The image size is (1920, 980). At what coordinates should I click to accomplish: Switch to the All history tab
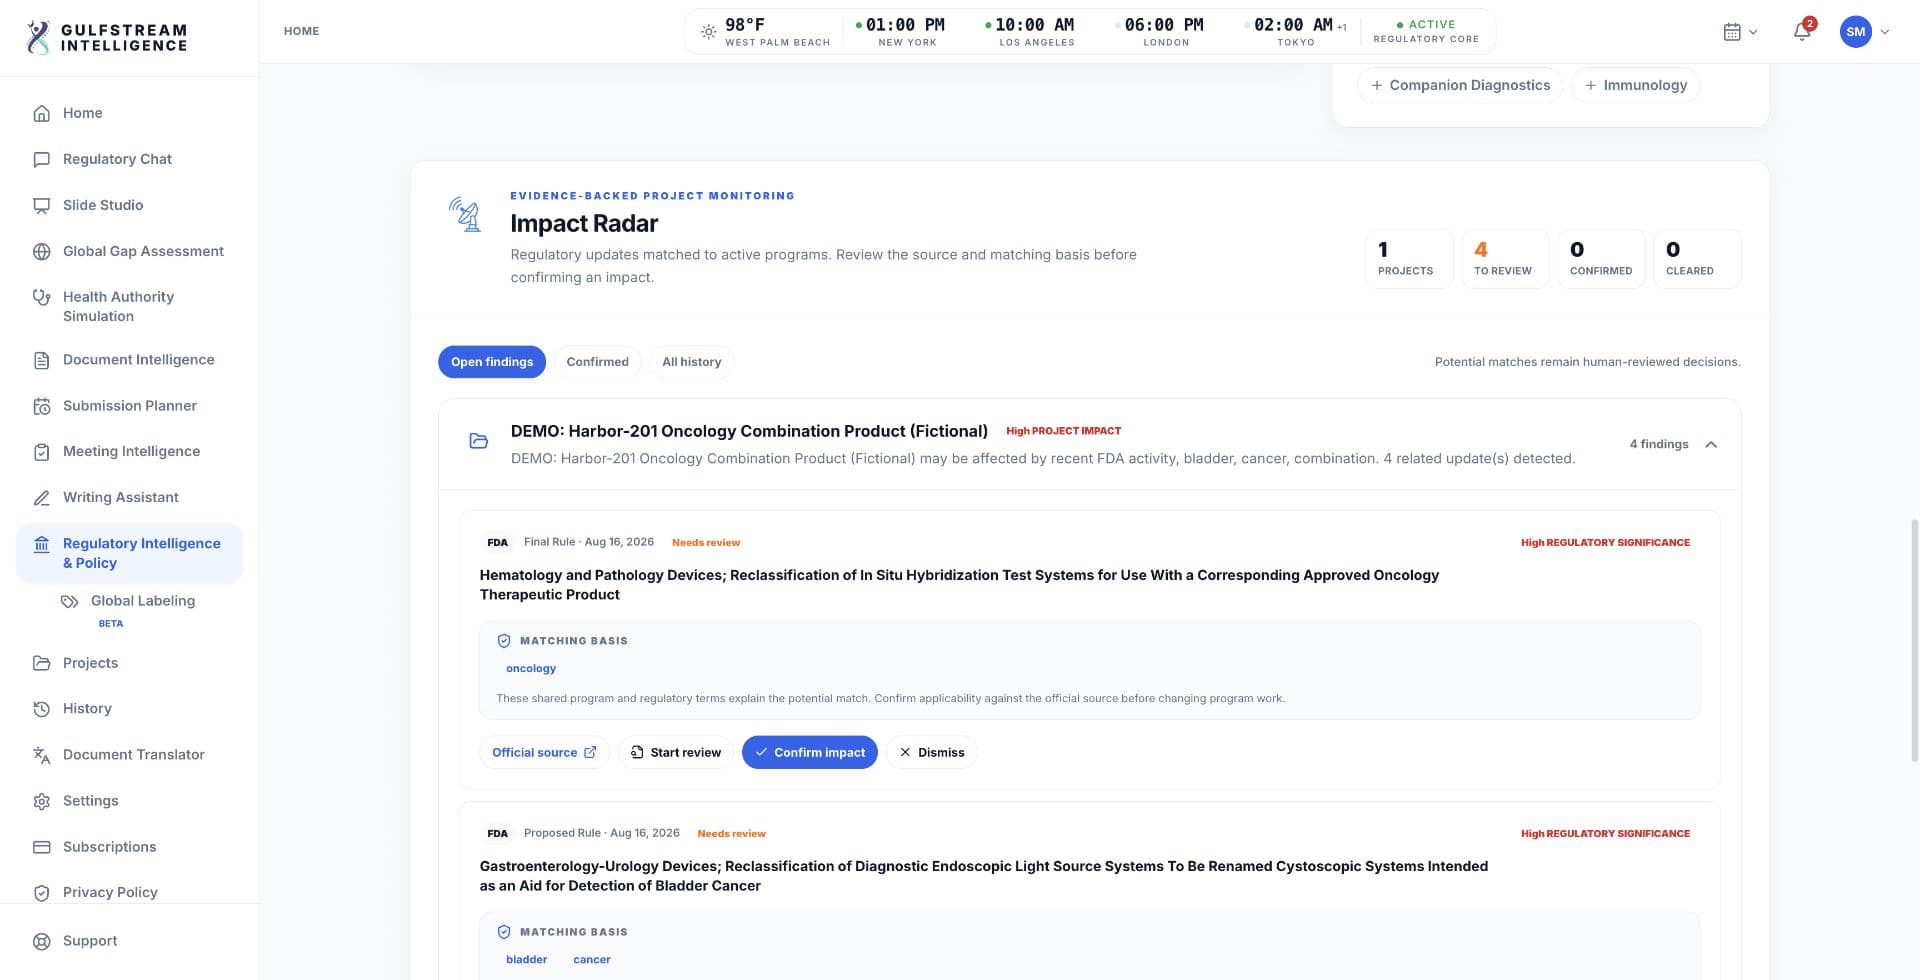(x=691, y=362)
